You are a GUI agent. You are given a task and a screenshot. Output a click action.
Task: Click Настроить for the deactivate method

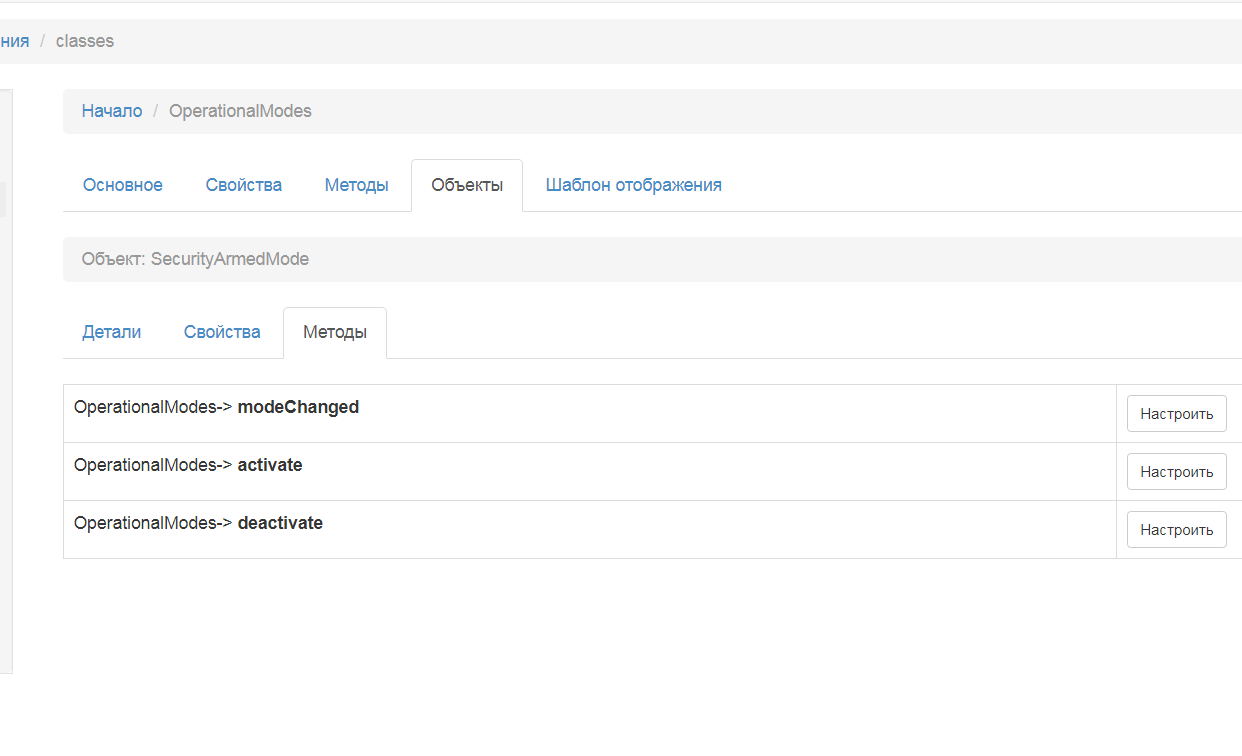[x=1176, y=530]
